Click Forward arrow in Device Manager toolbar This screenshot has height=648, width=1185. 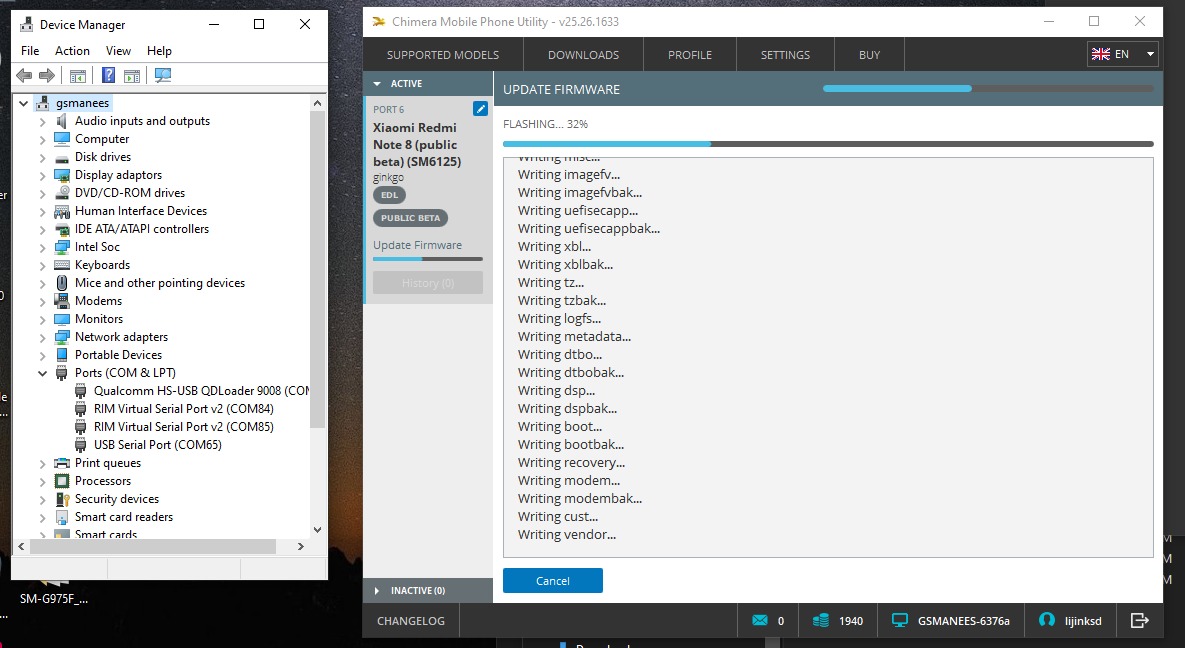47,75
